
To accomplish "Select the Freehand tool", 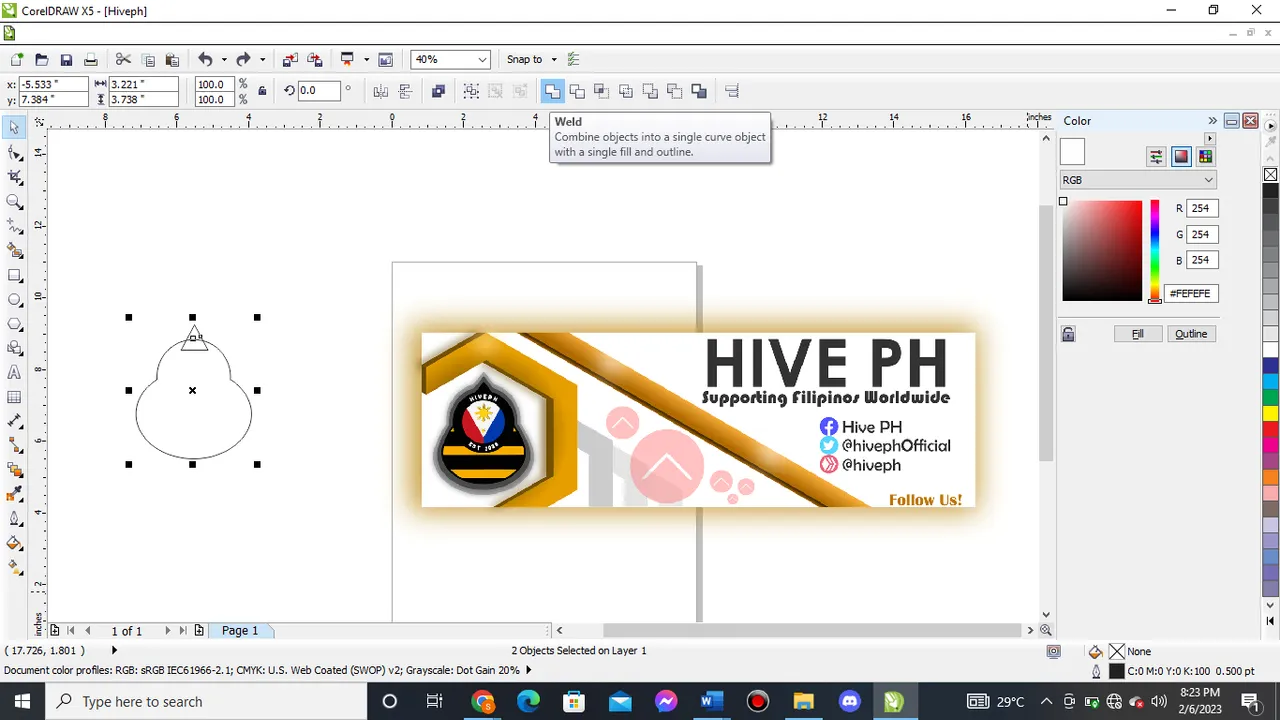I will point(14,226).
